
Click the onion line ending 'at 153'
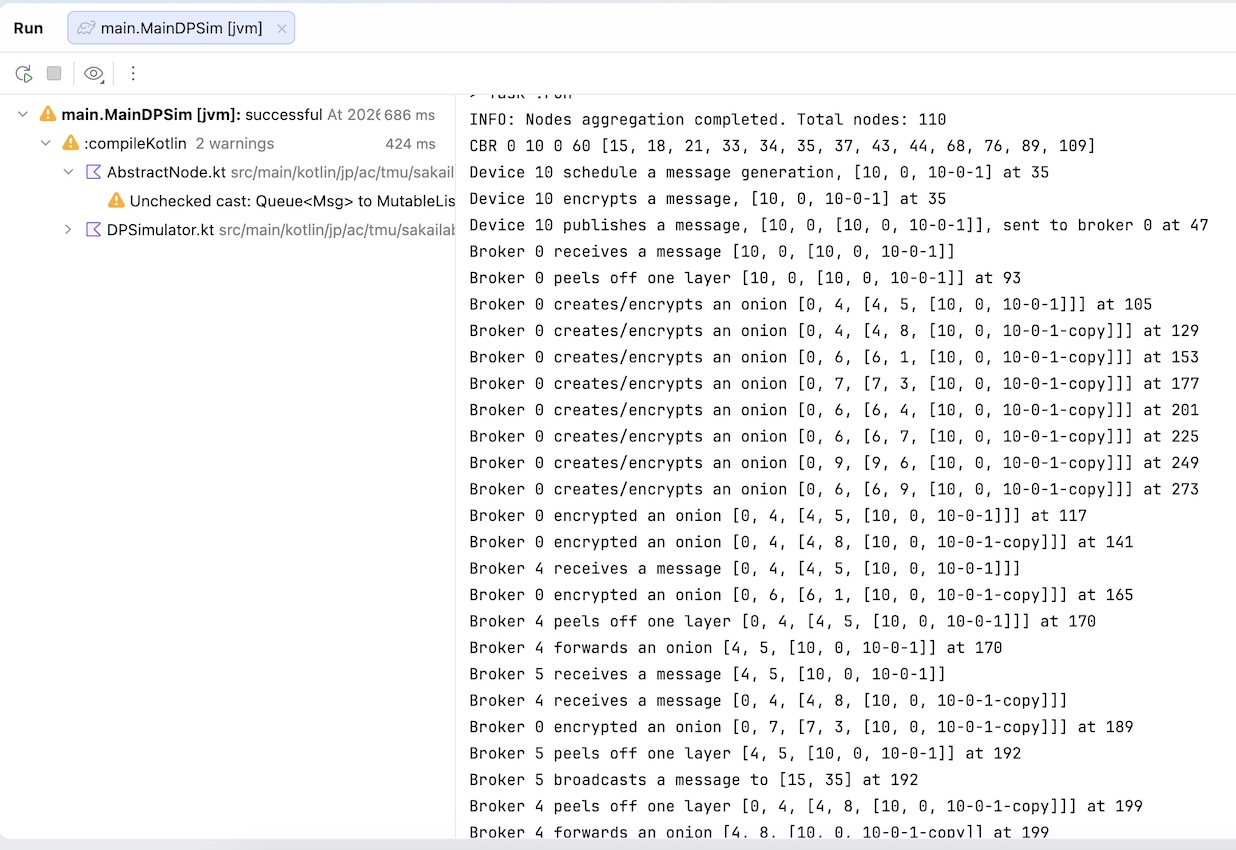tap(834, 357)
